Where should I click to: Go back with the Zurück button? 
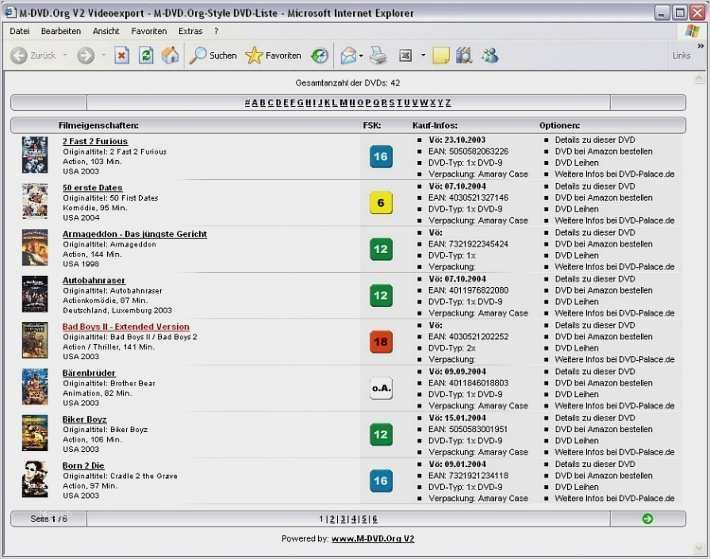33,56
